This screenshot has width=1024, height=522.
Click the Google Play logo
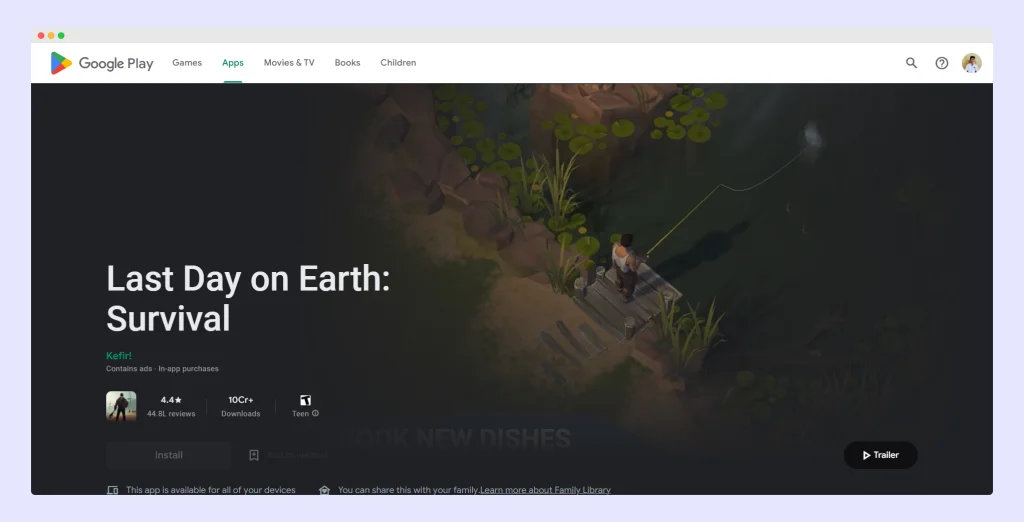(102, 63)
